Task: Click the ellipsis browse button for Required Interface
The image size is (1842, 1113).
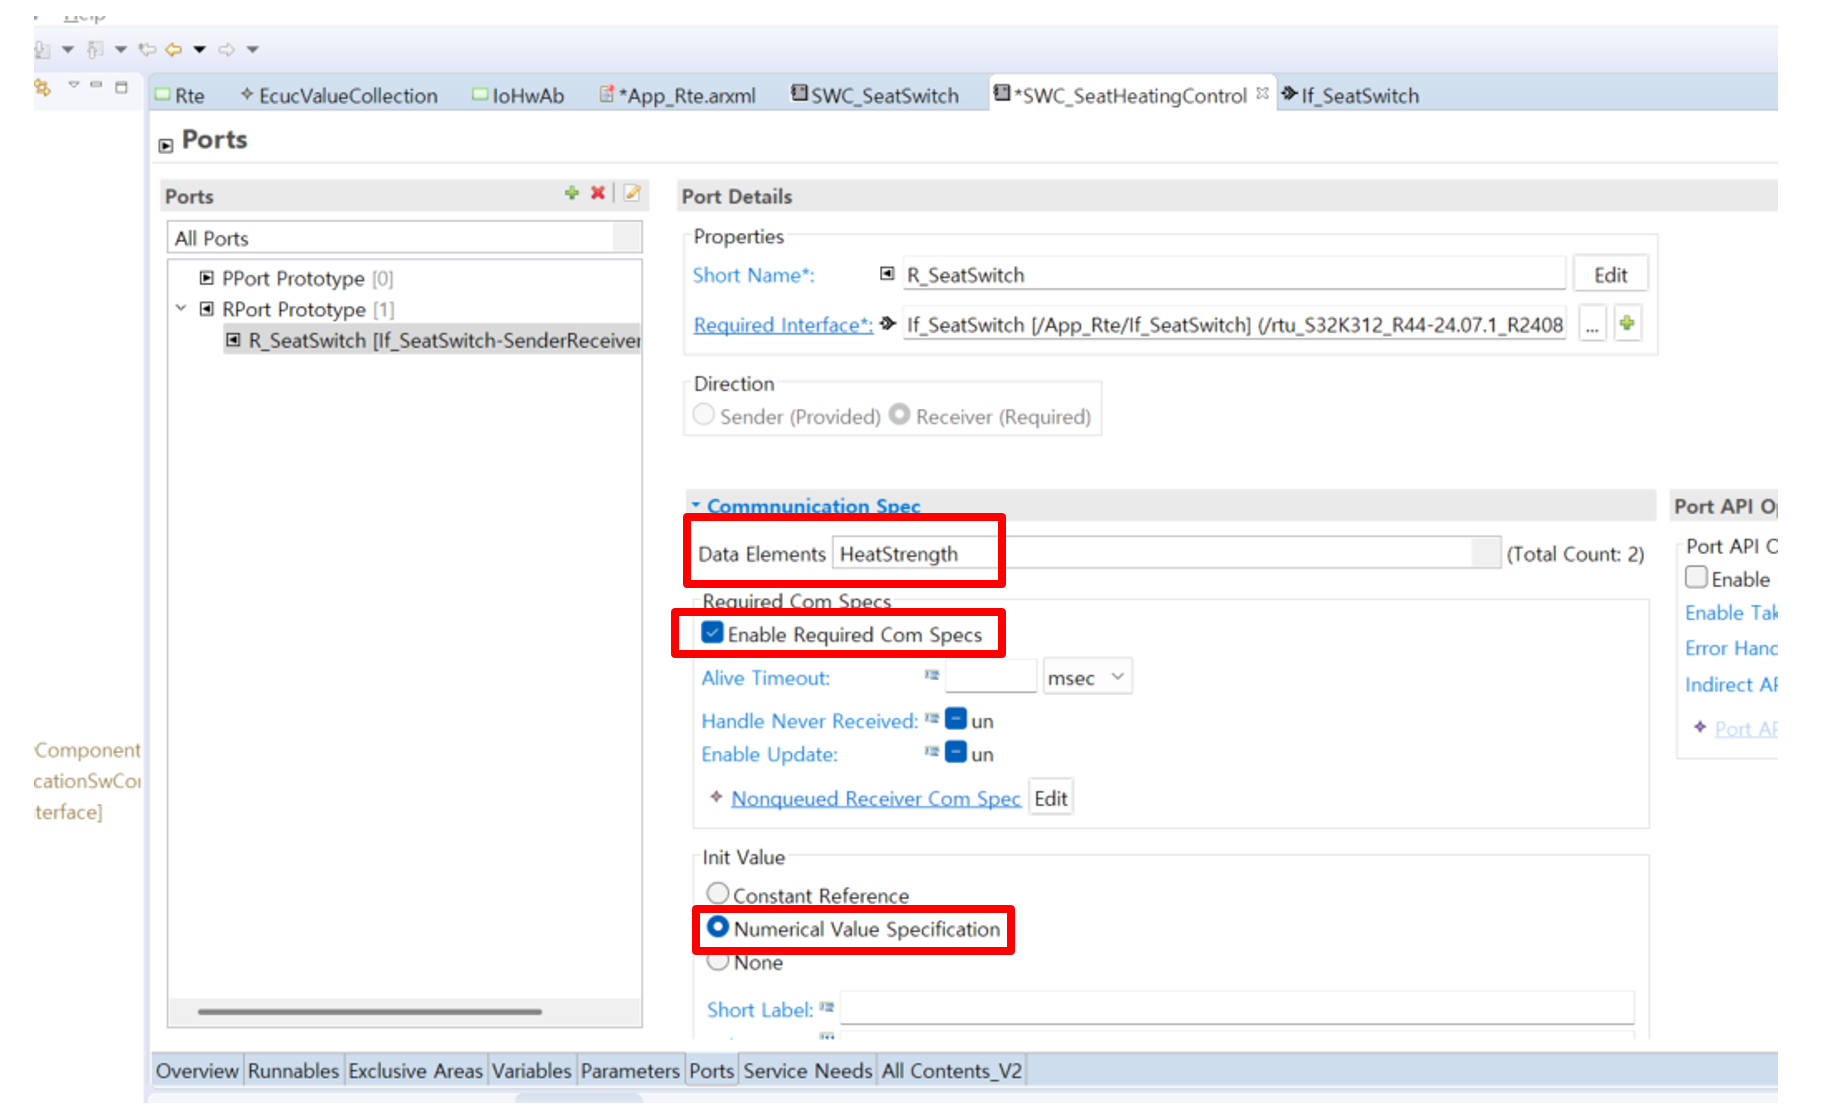Action: click(1592, 325)
